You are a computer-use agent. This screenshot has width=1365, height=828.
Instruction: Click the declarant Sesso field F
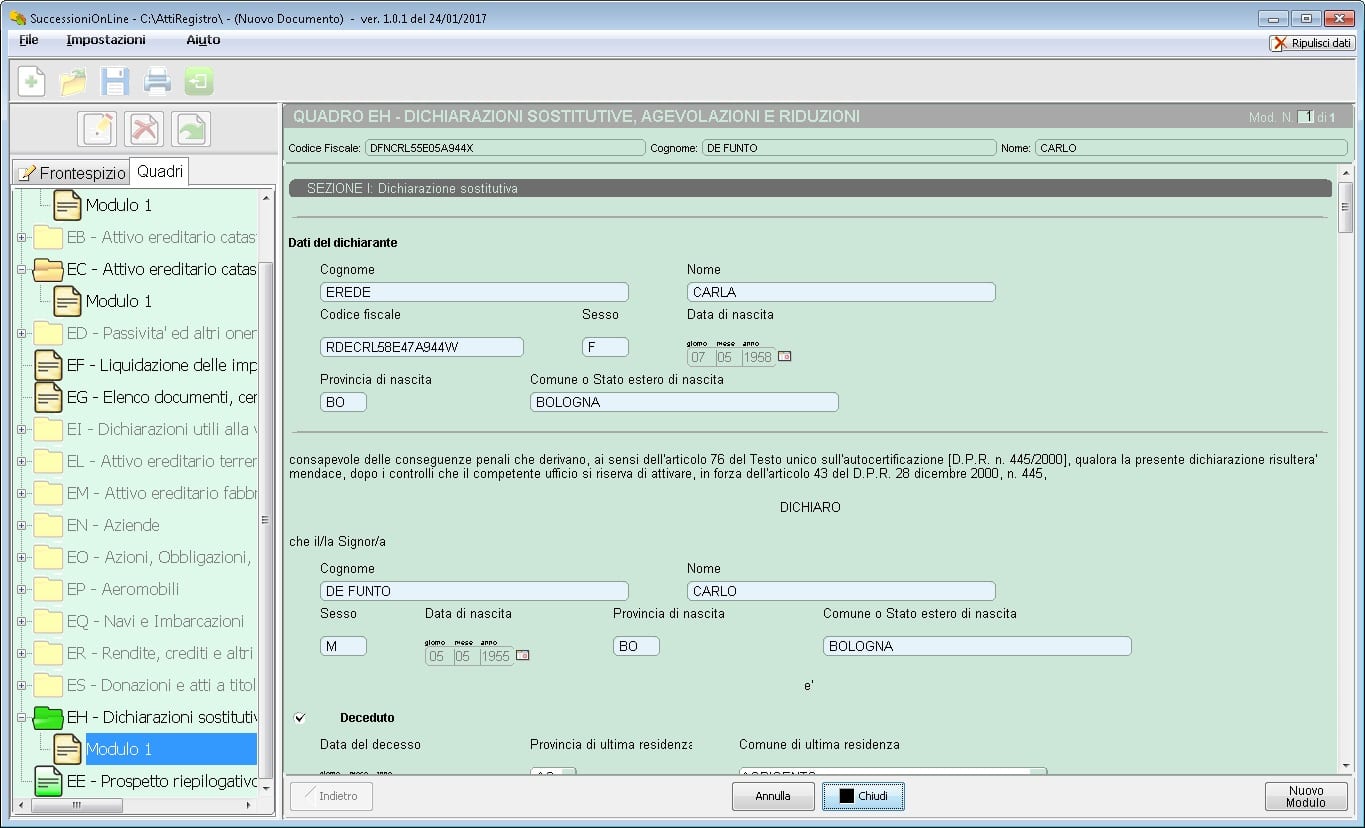[x=605, y=347]
